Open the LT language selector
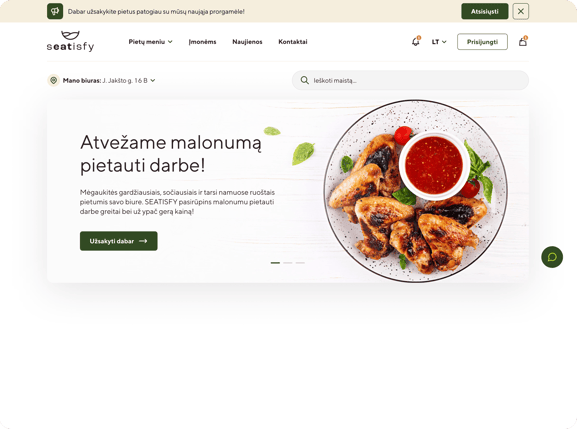The height and width of the screenshot is (429, 577). [439, 42]
